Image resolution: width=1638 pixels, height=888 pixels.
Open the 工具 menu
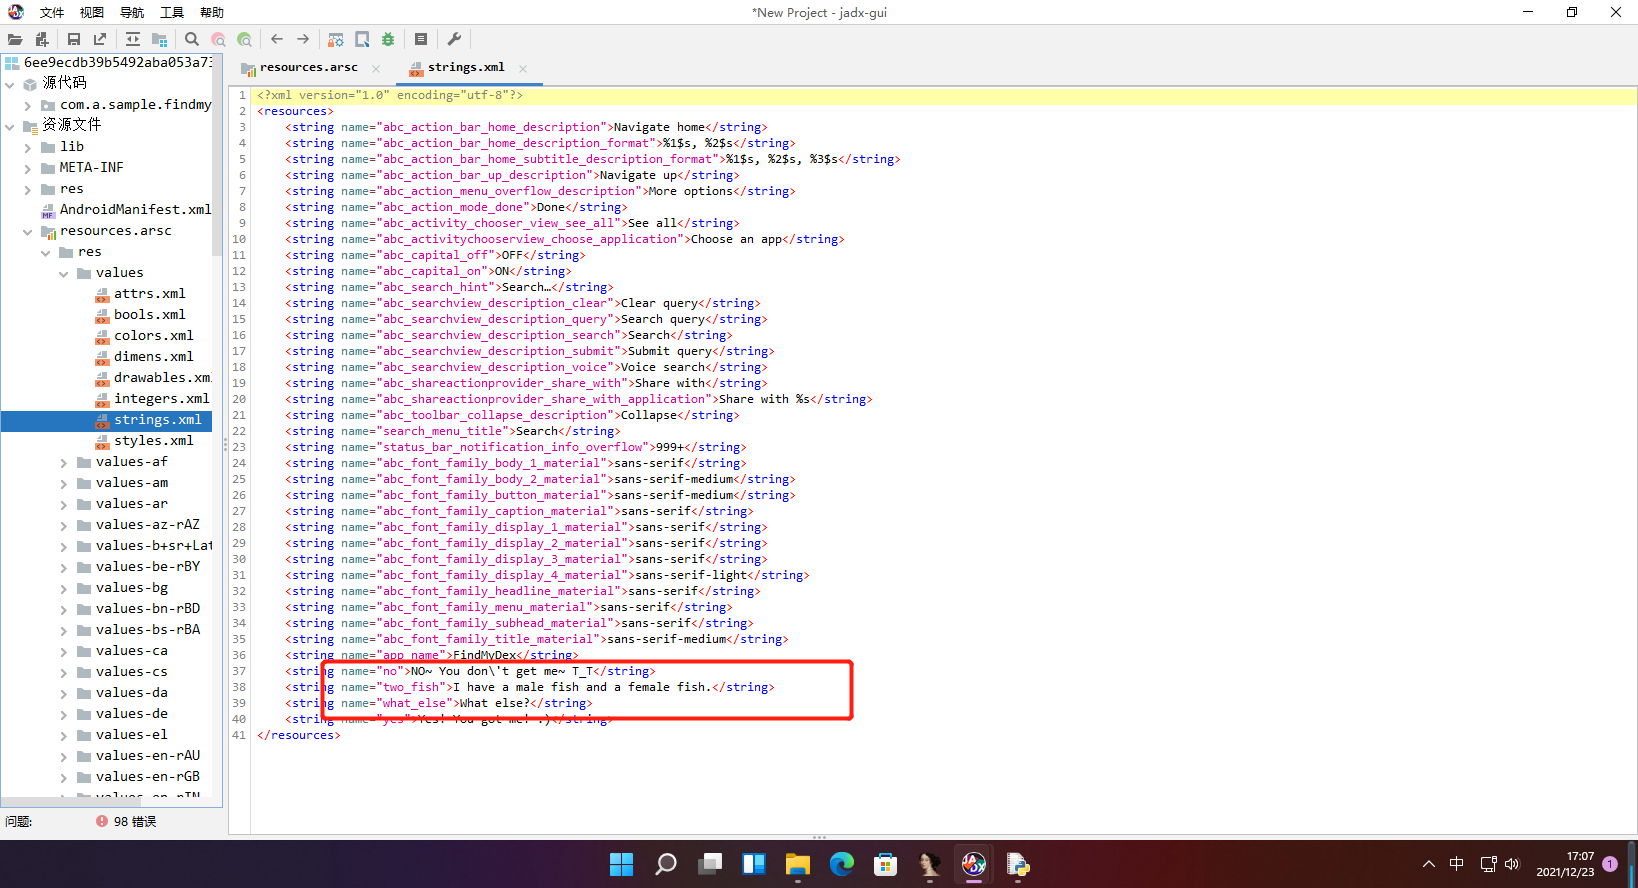point(172,12)
